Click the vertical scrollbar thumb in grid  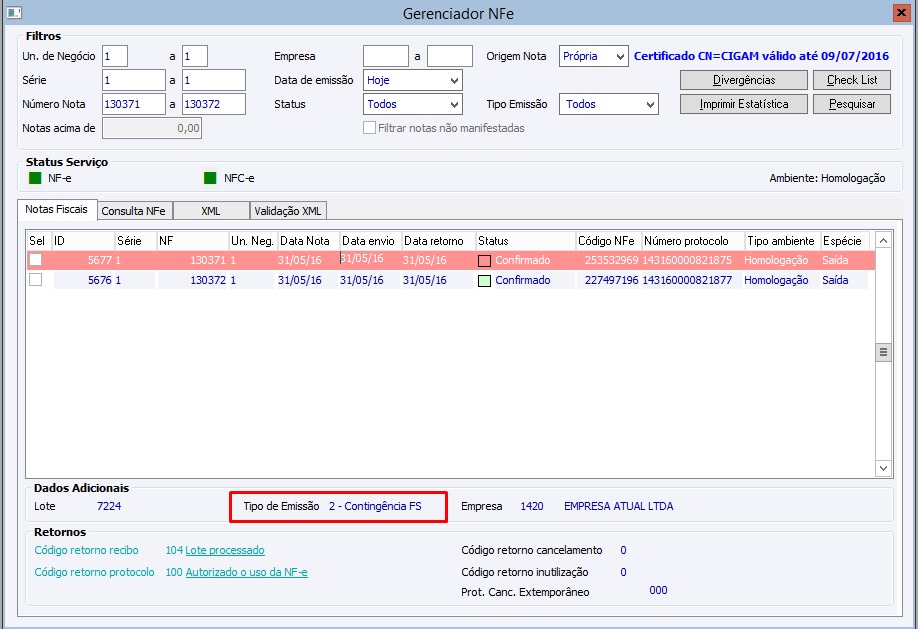click(x=883, y=352)
